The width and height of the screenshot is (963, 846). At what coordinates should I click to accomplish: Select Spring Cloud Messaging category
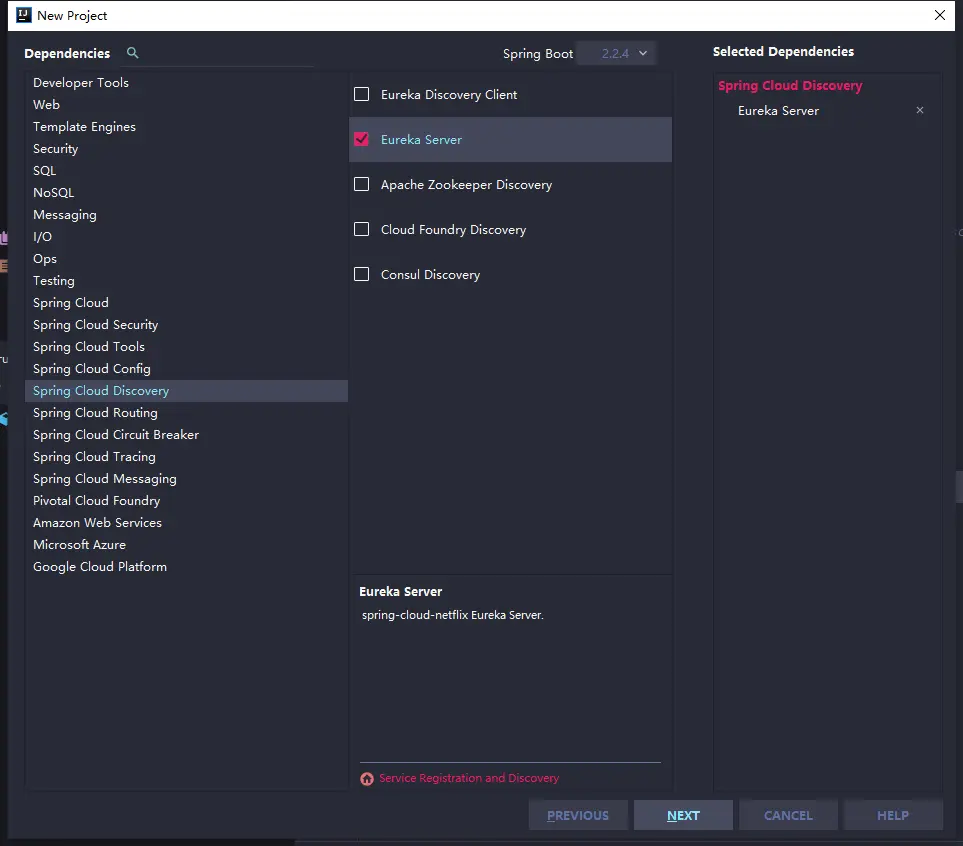(187, 479)
